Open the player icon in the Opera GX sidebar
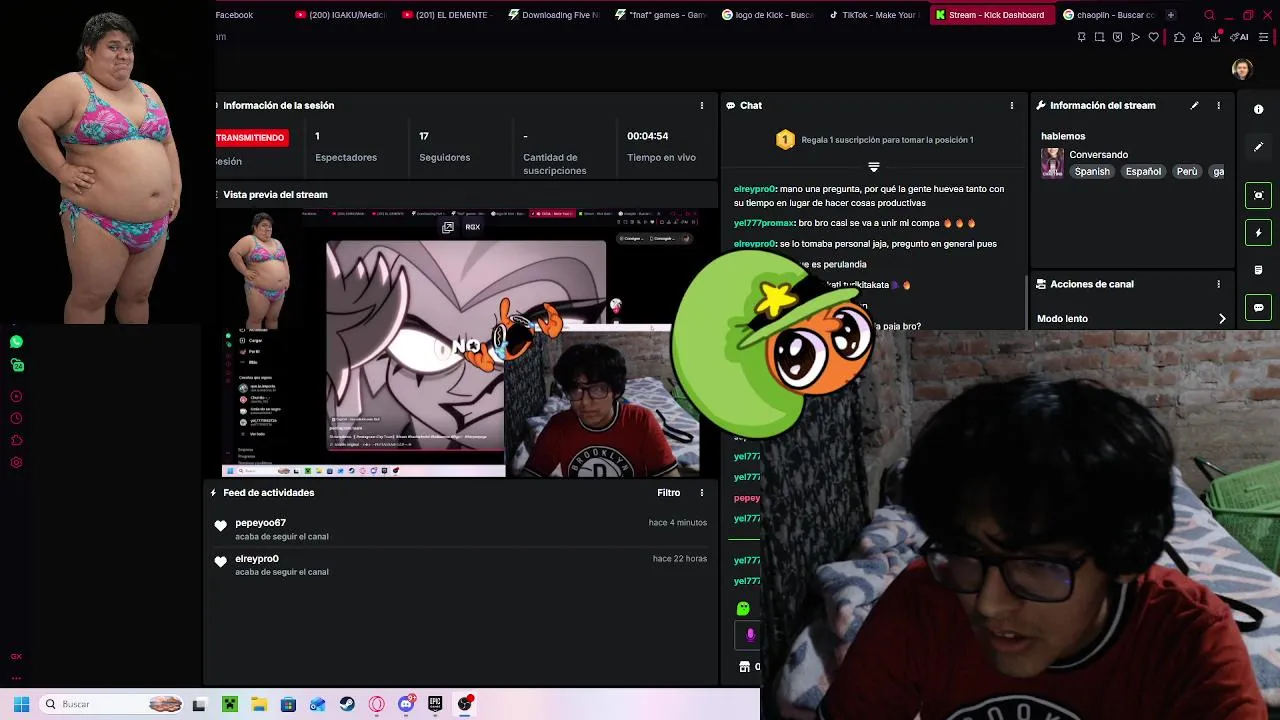Viewport: 1280px width, 720px height. click(x=16, y=396)
